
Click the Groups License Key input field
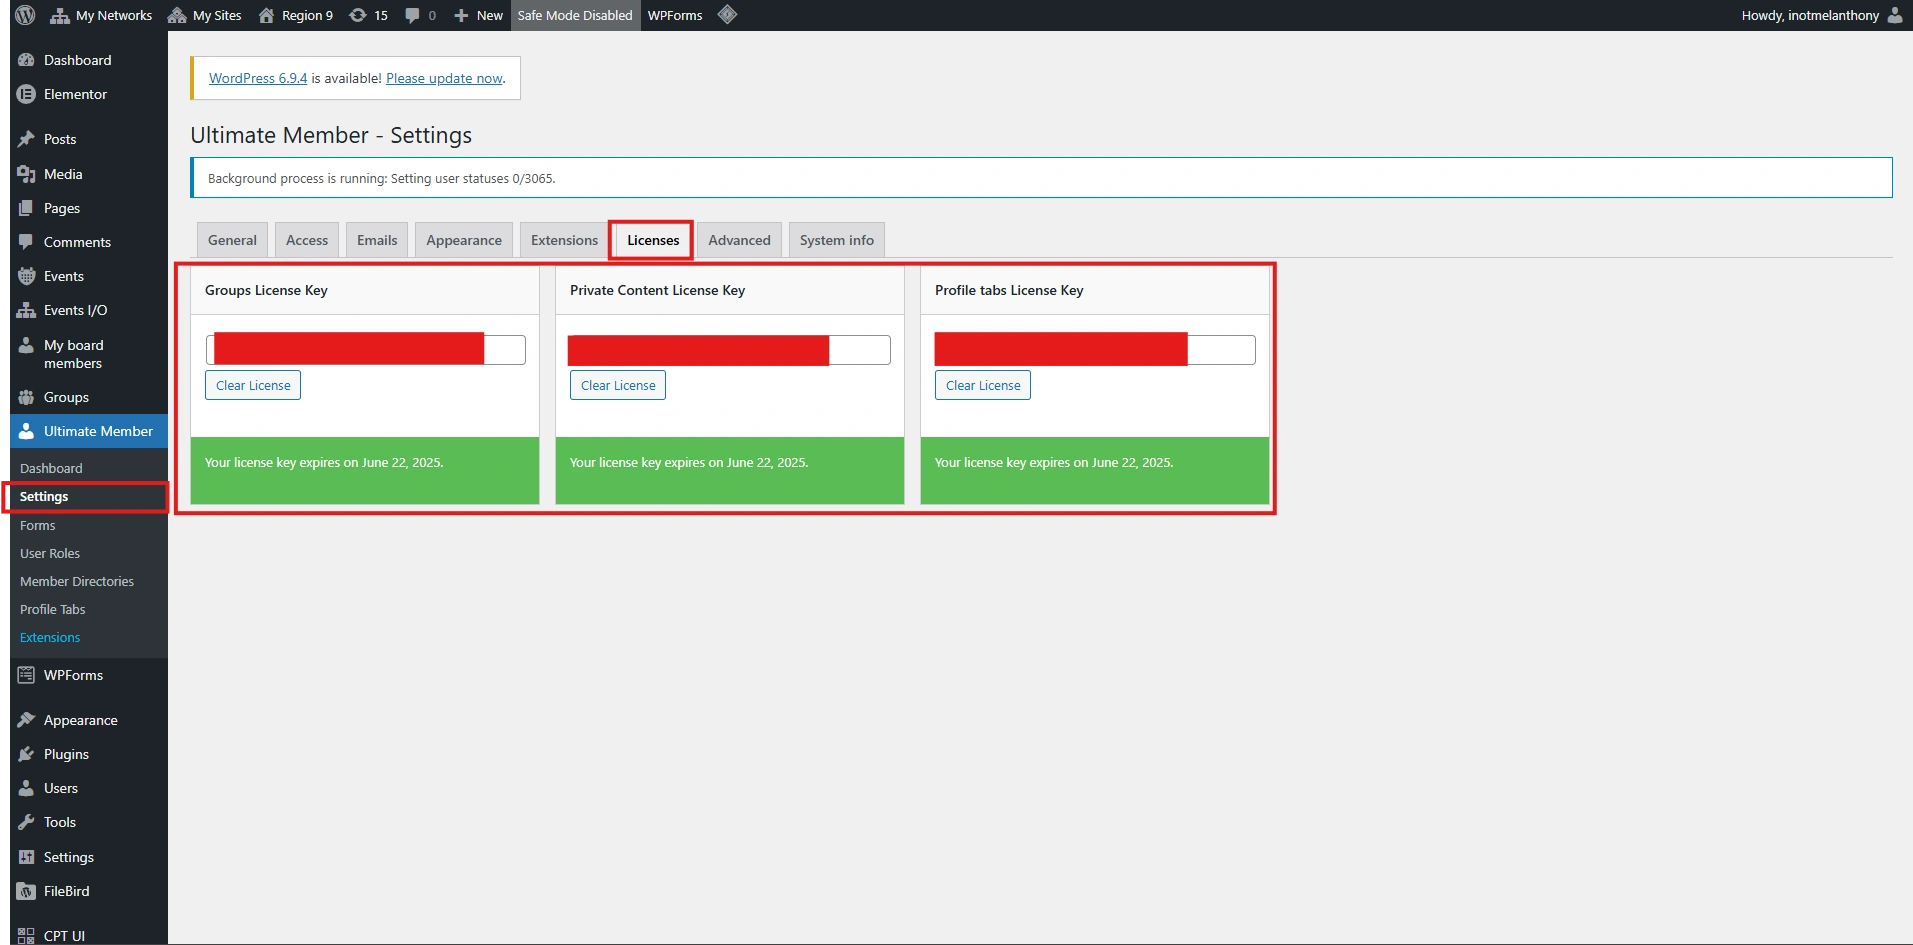click(x=366, y=350)
